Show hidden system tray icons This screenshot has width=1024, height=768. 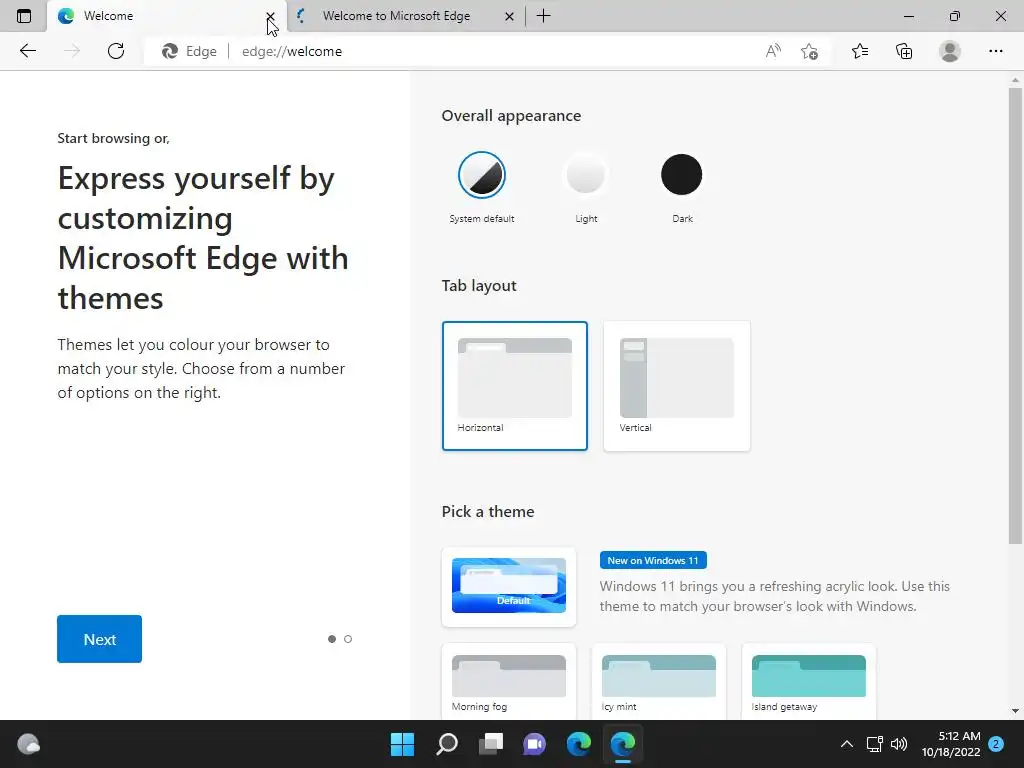846,744
